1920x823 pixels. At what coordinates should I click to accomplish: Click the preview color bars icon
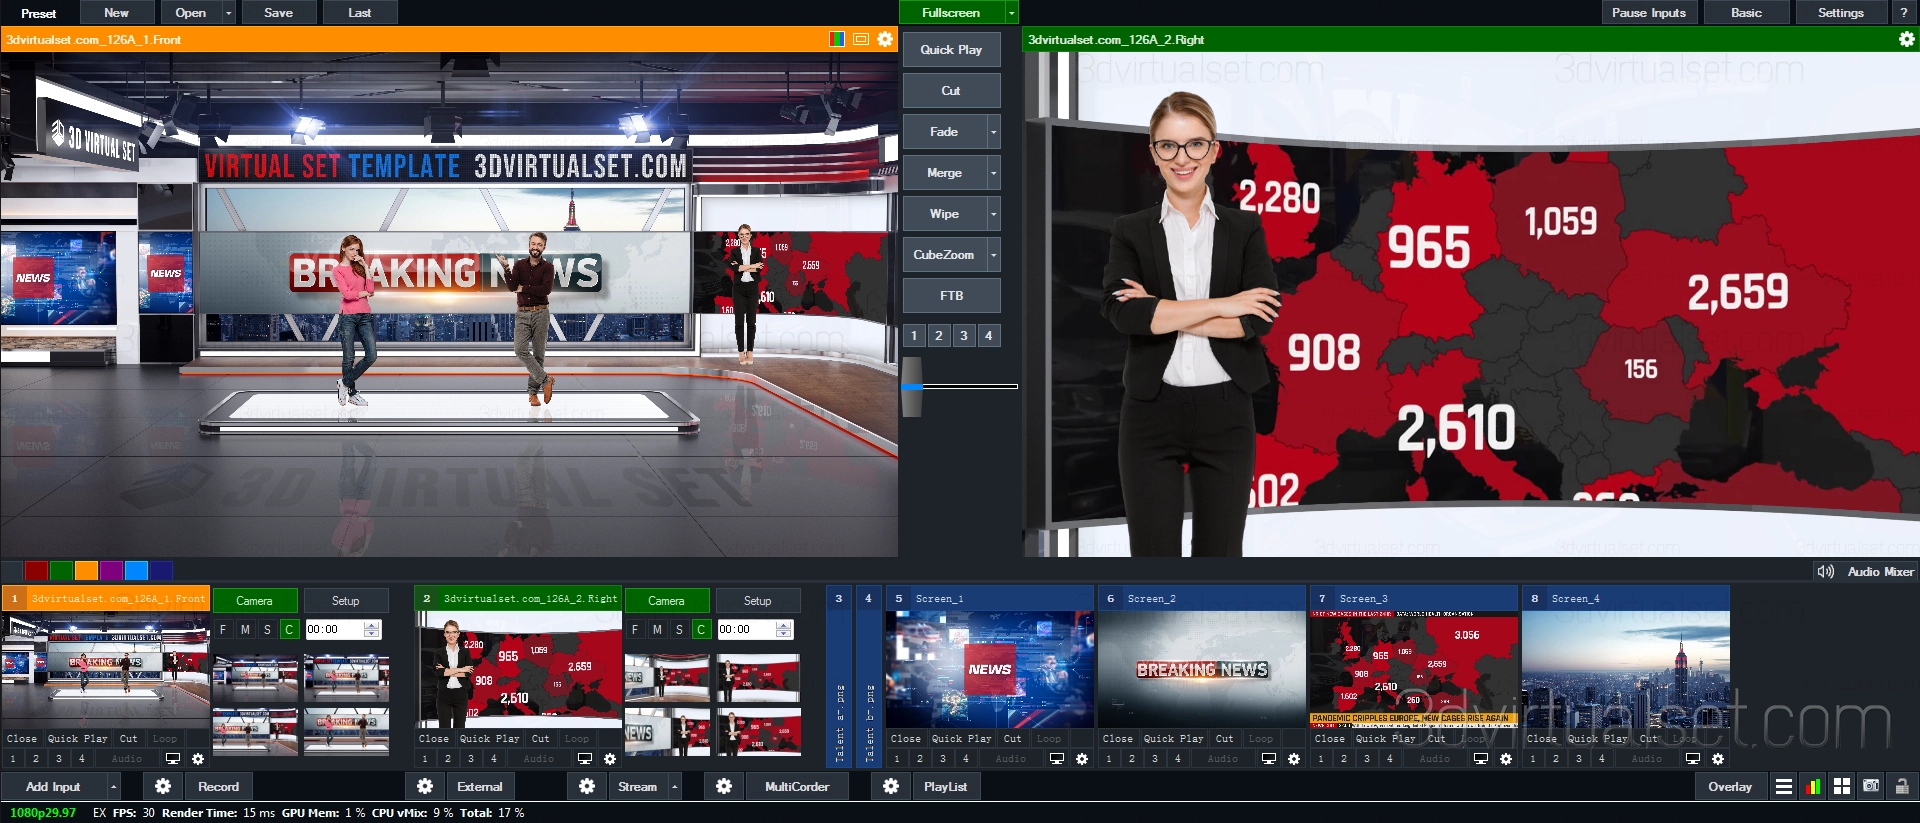[837, 39]
